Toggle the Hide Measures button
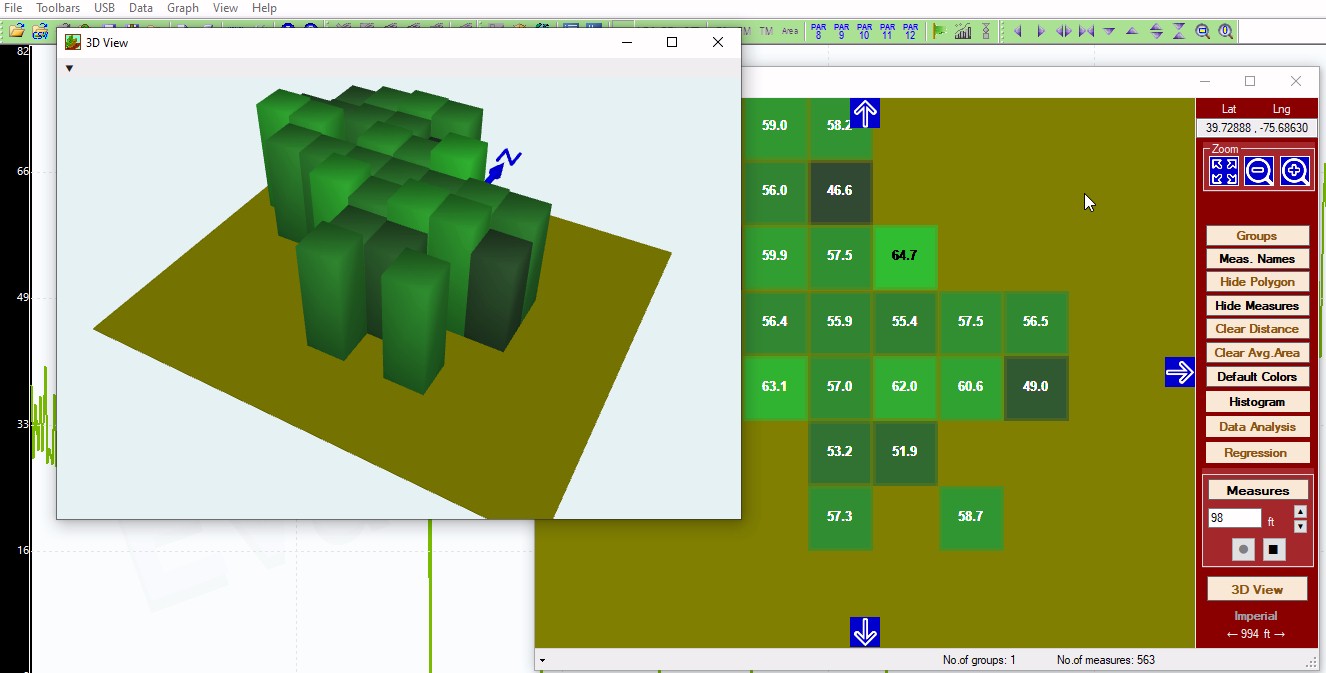This screenshot has height=673, width=1326. [1257, 305]
